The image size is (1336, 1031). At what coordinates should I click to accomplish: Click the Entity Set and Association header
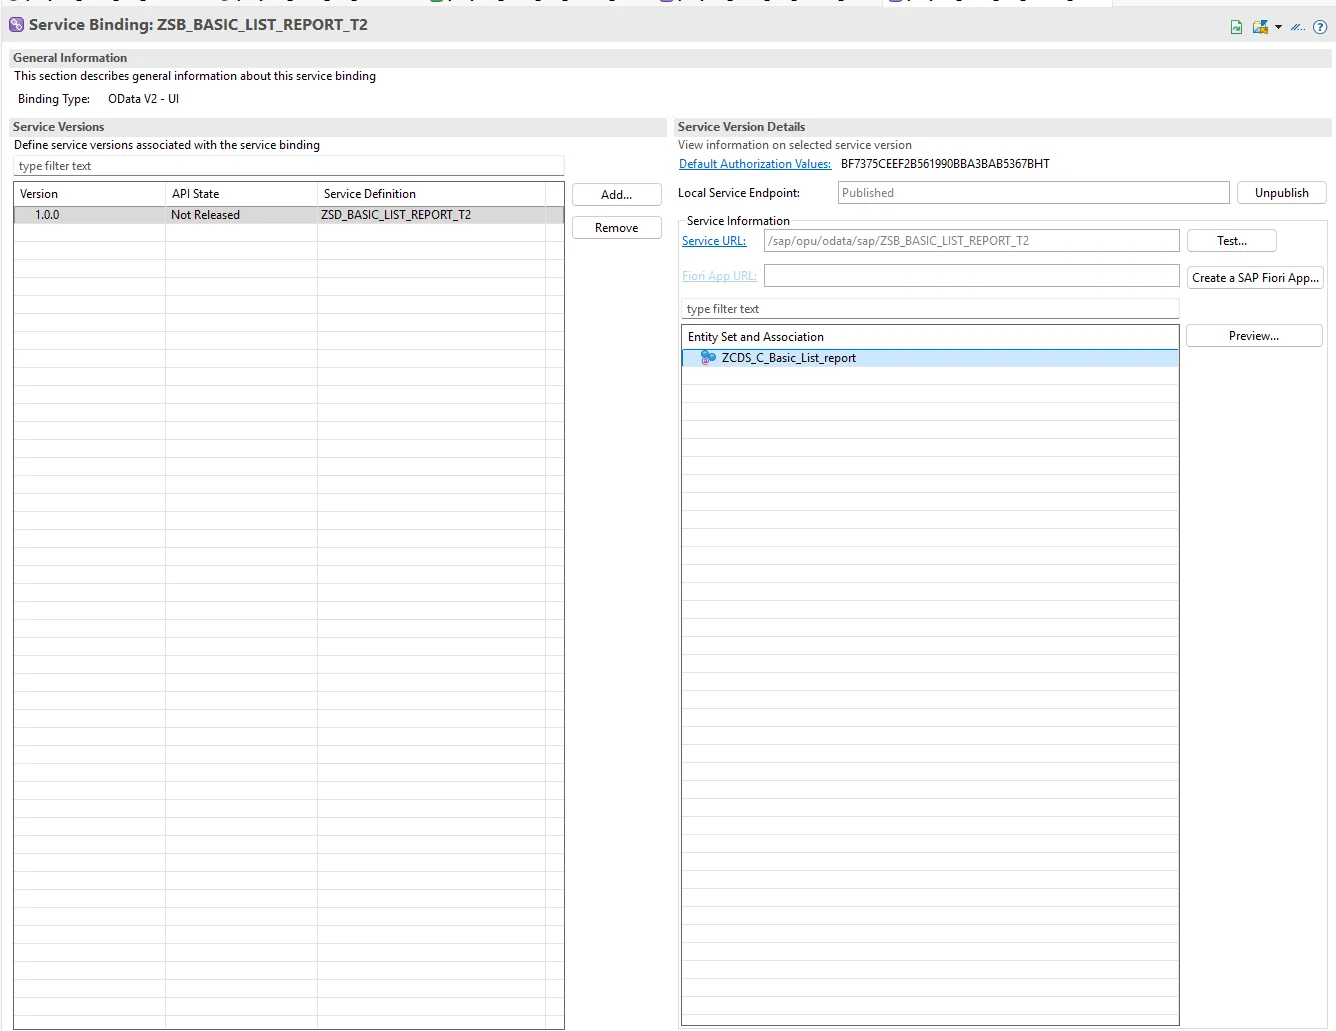coord(930,337)
